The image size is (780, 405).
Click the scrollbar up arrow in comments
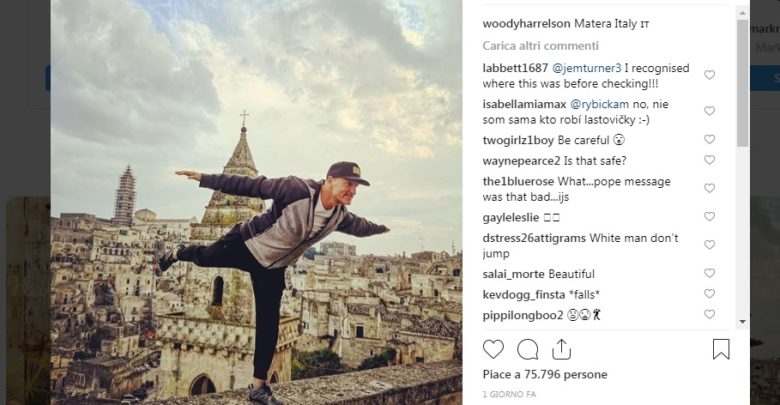point(742,13)
